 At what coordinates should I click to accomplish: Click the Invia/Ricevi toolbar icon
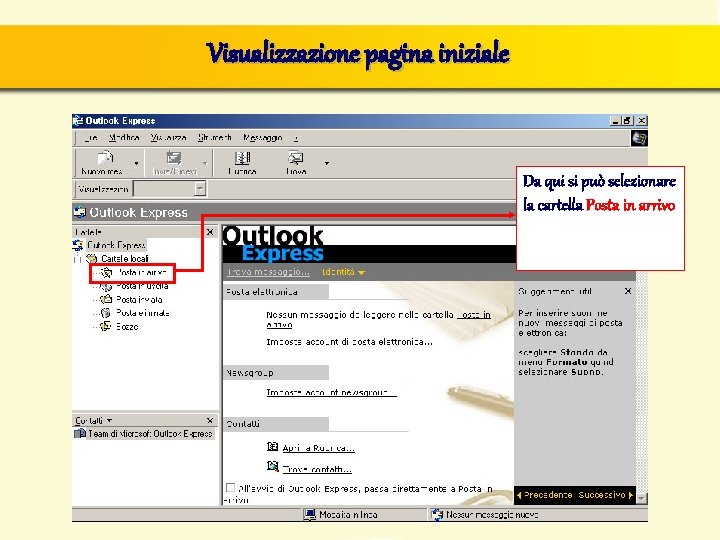174,158
